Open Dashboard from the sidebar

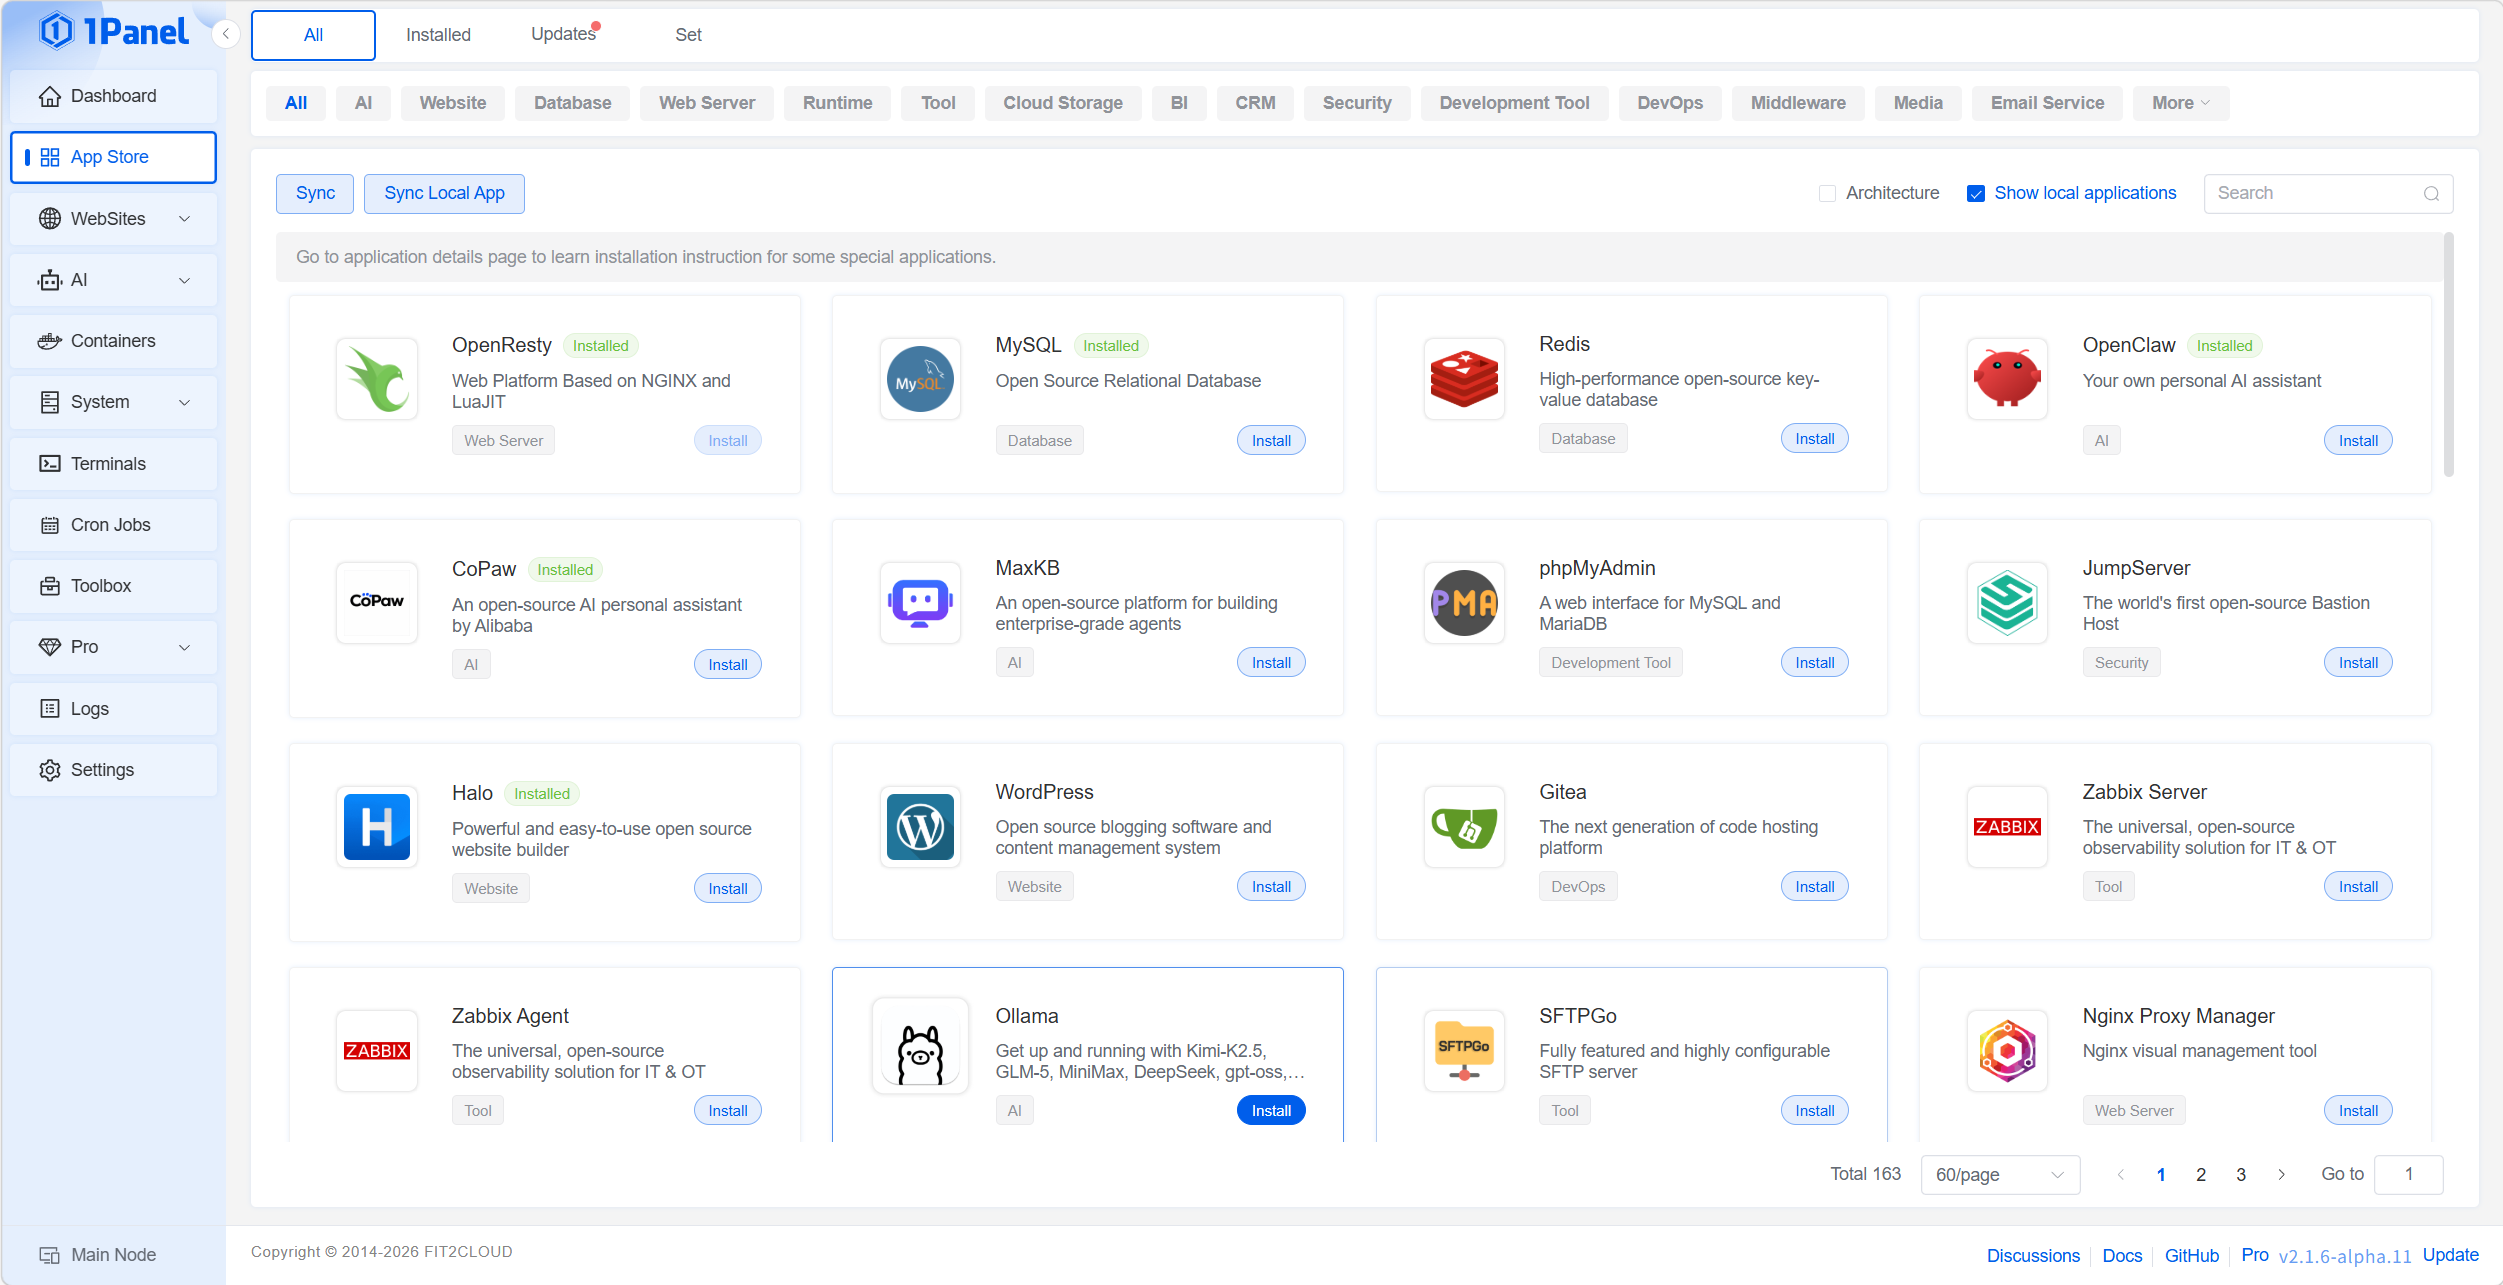113,96
